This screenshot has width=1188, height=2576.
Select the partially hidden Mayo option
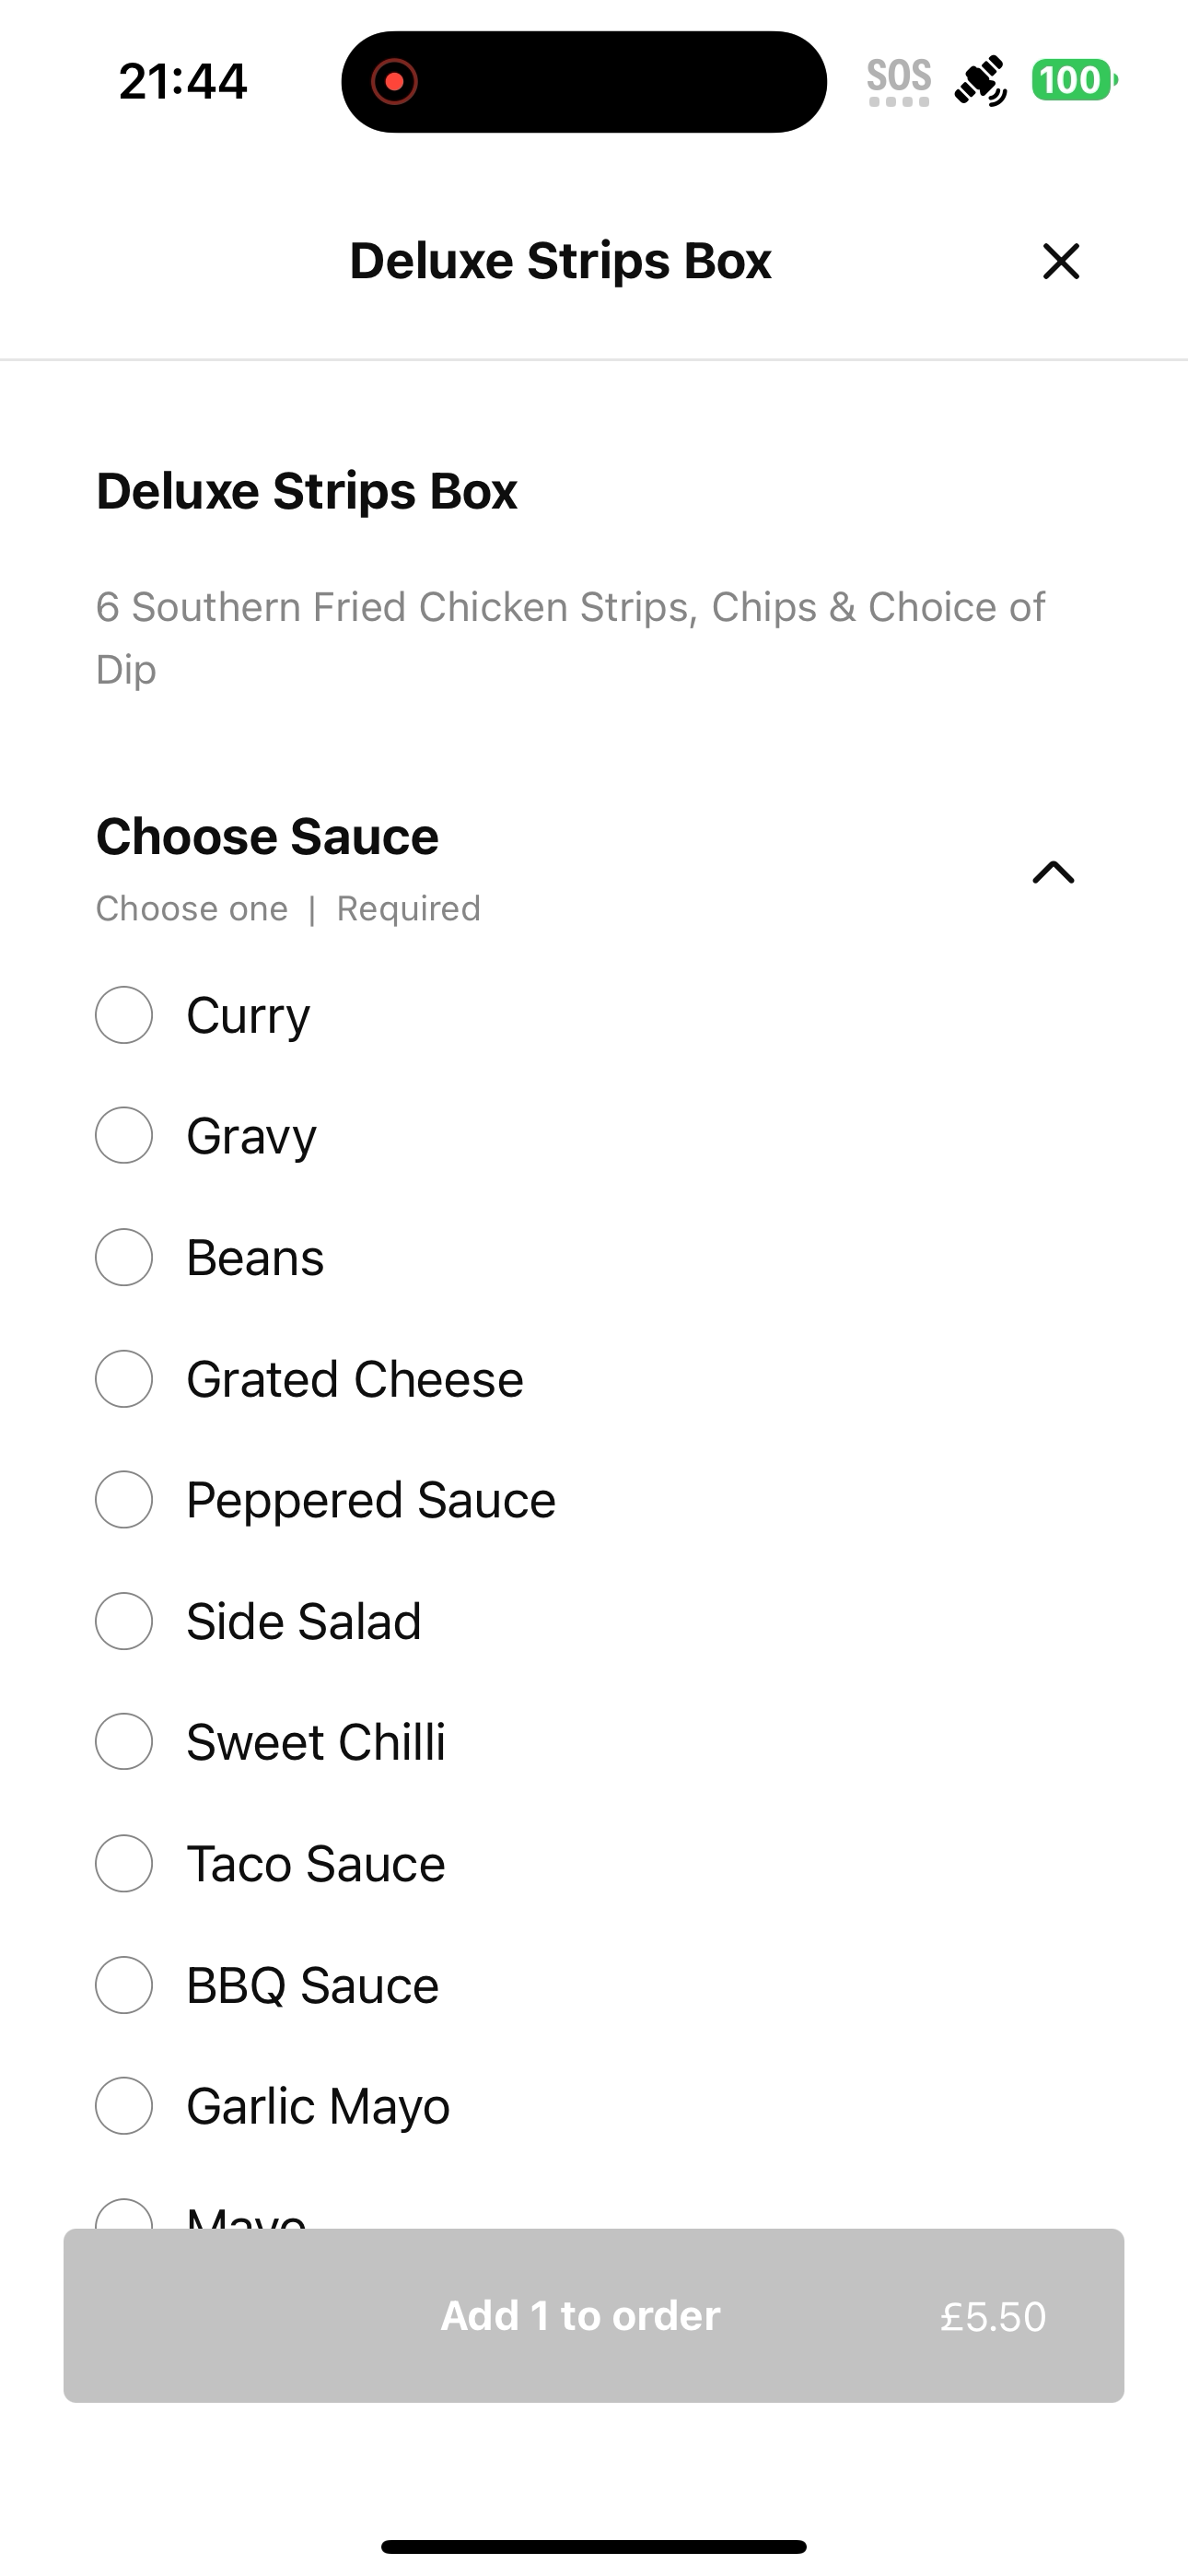[x=124, y=2214]
